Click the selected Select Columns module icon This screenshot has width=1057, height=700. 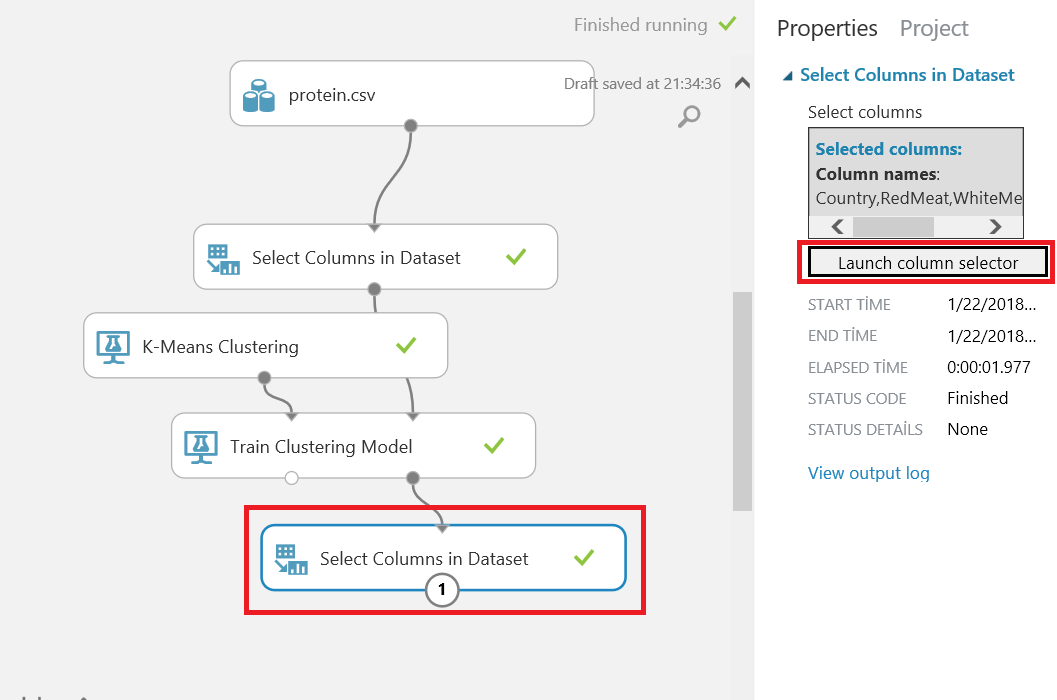(291, 559)
